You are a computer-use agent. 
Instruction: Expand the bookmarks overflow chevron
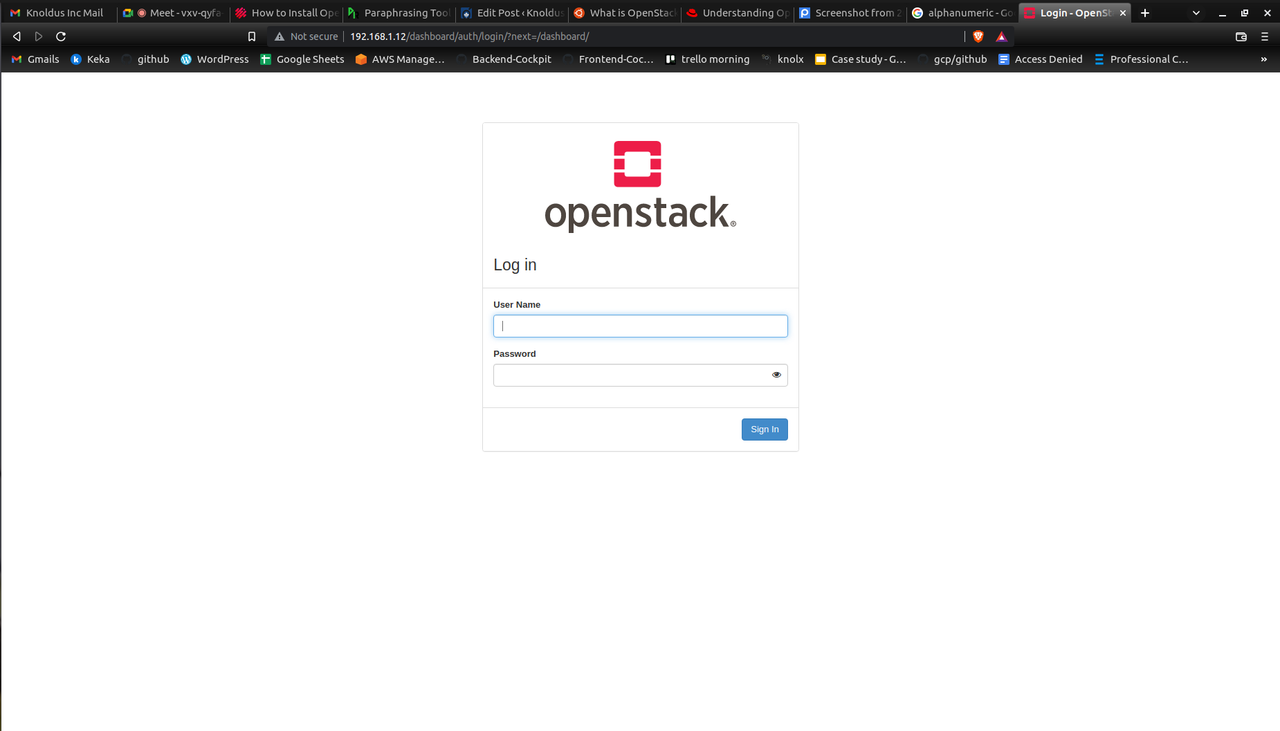[x=1265, y=59]
